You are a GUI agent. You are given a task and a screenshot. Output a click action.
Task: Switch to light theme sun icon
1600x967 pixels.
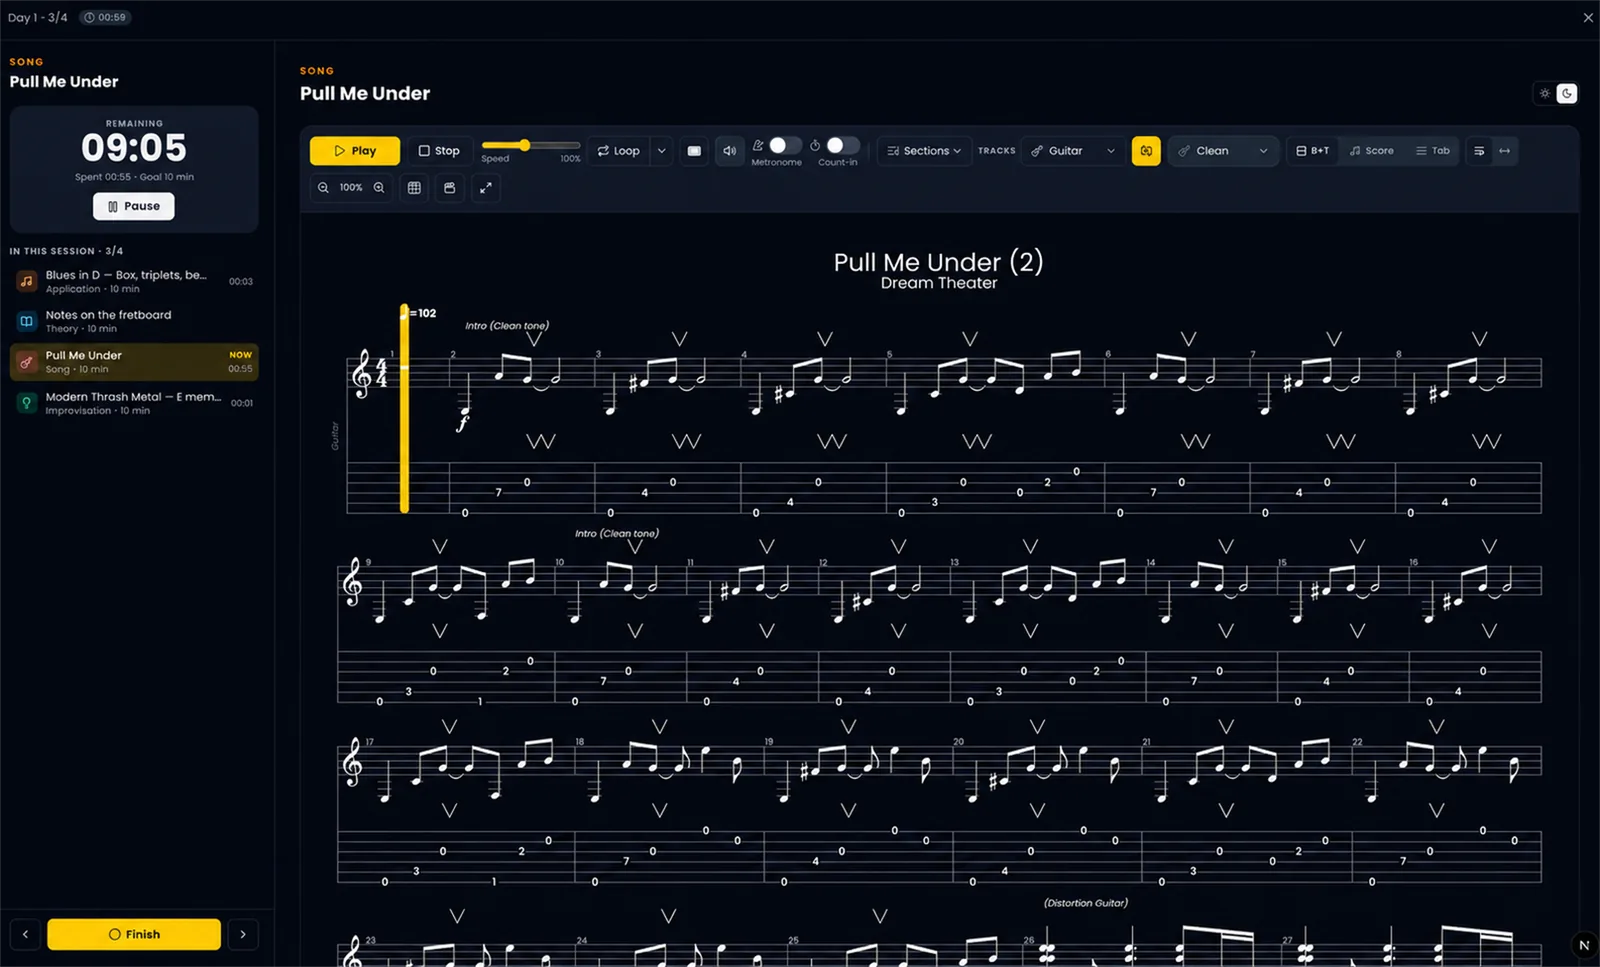(1545, 93)
